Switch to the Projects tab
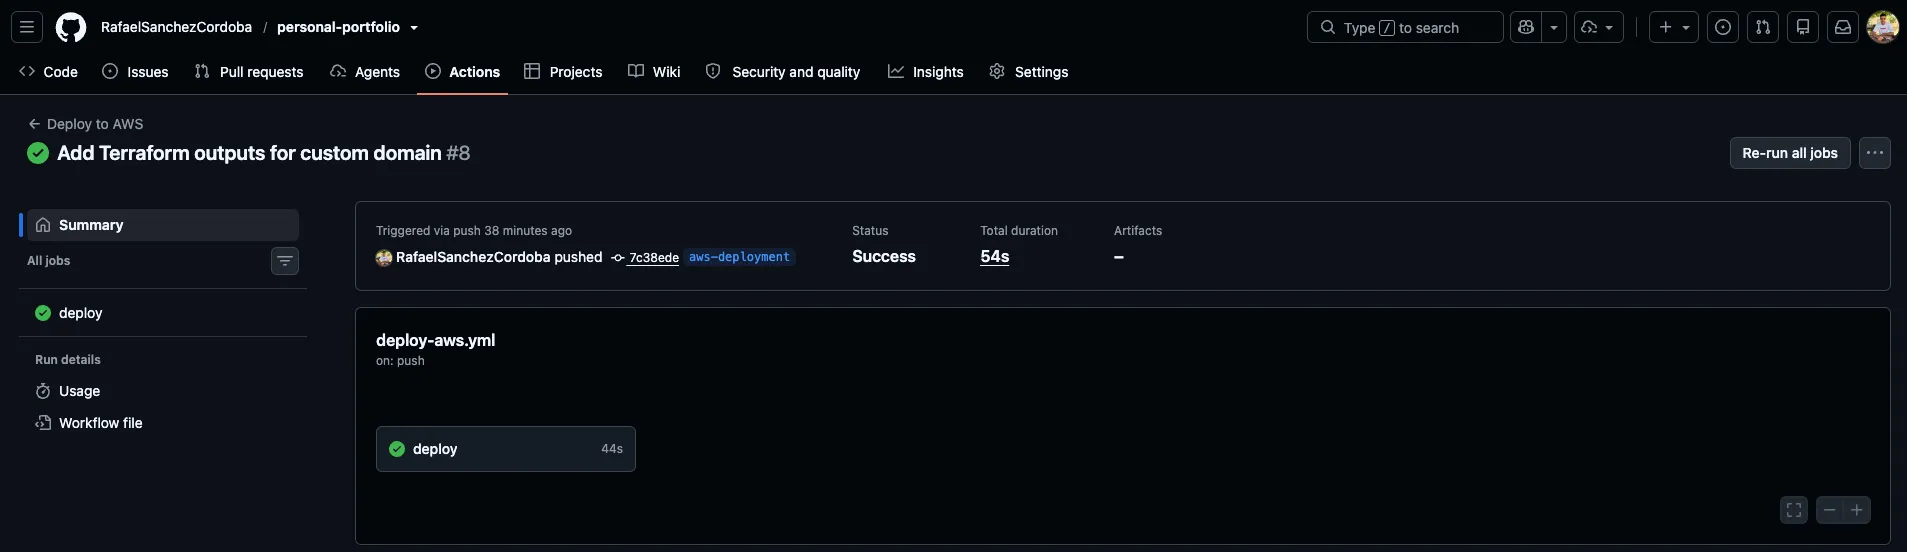1907x552 pixels. (563, 72)
